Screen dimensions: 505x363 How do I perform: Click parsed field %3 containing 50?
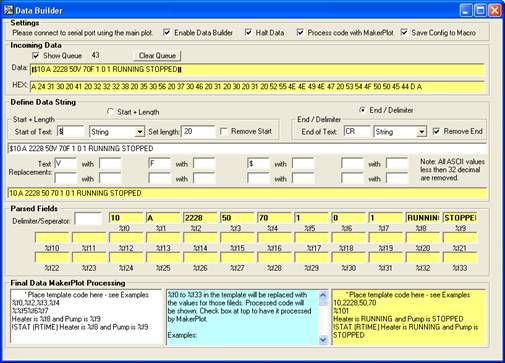[237, 218]
